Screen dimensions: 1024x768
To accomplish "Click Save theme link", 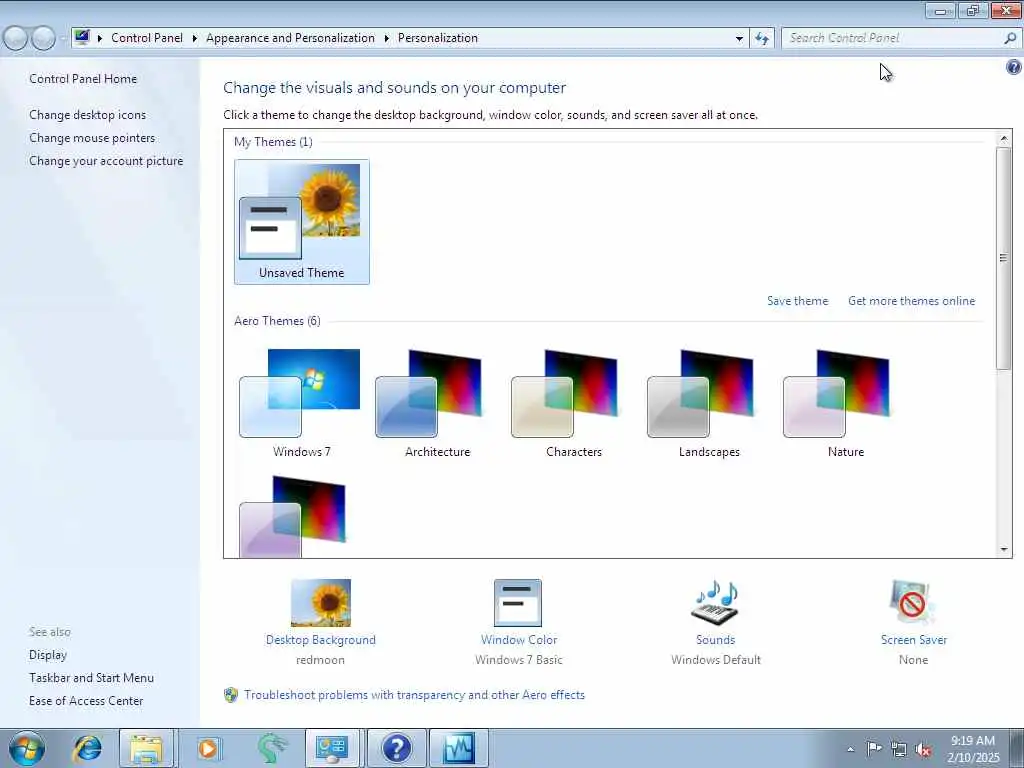I will (797, 301).
